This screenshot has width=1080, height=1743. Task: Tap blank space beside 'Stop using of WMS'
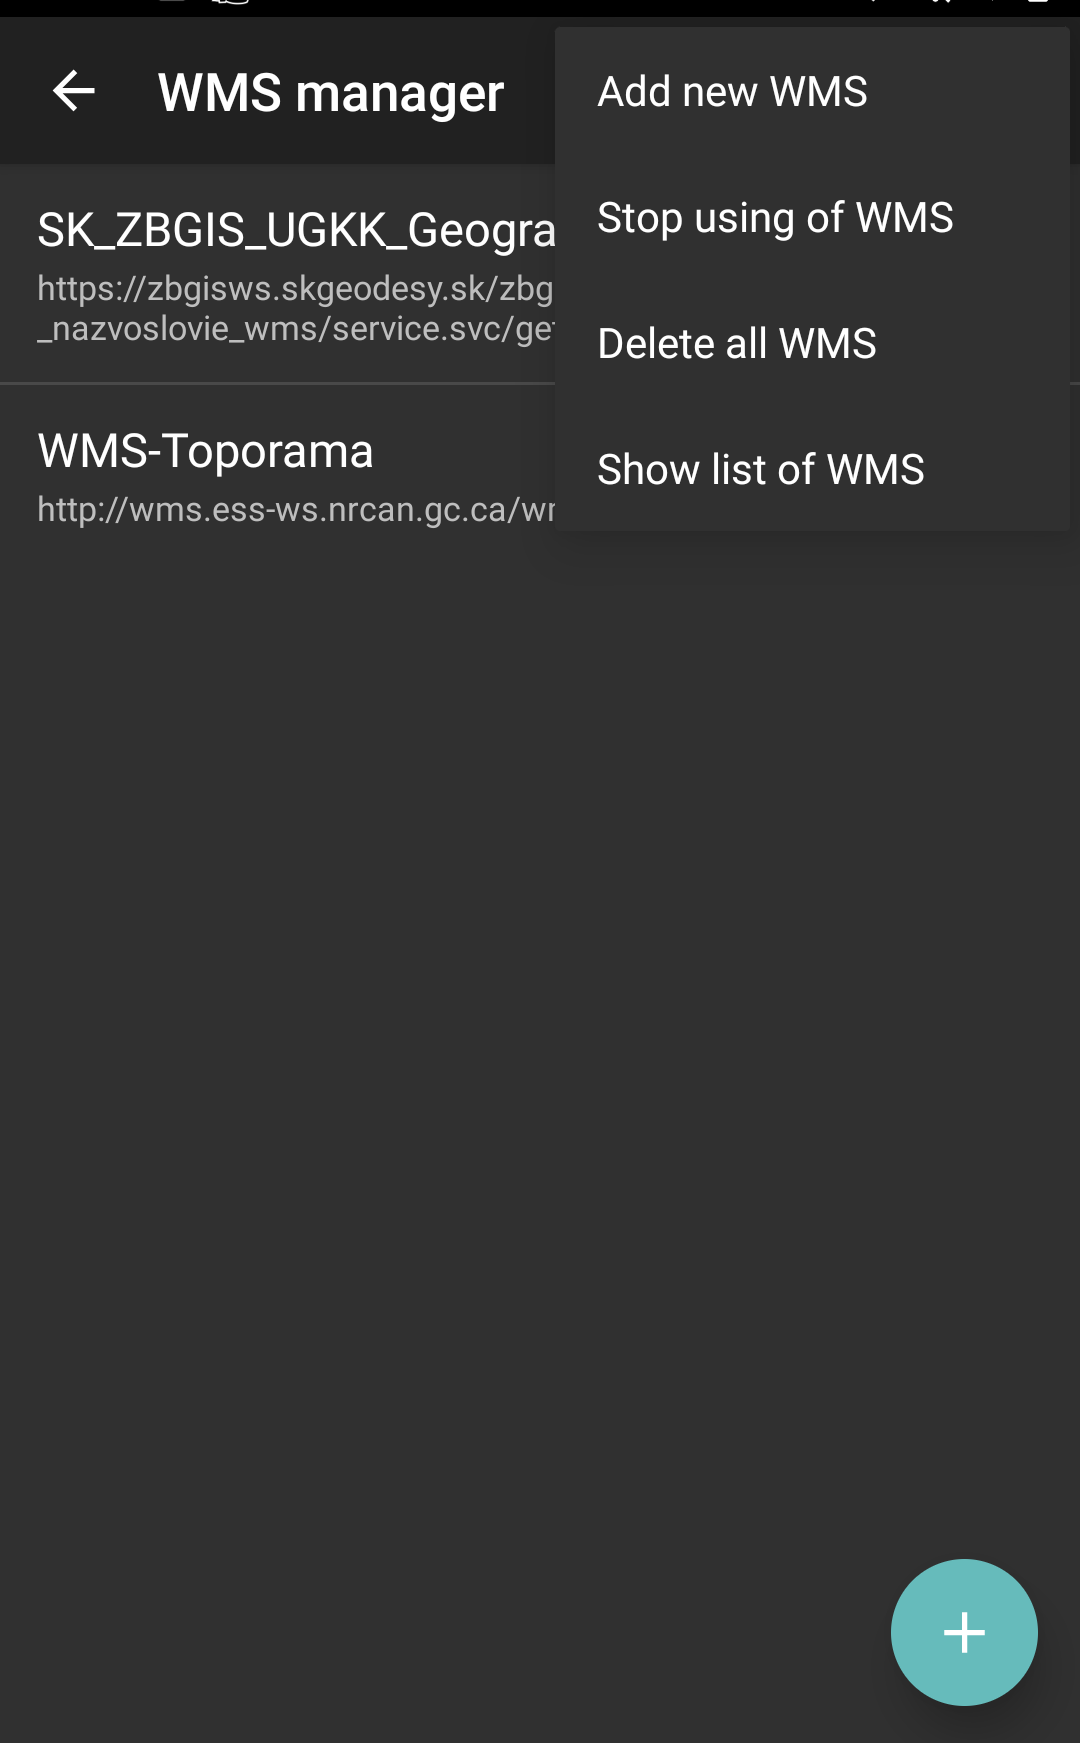click(1010, 218)
